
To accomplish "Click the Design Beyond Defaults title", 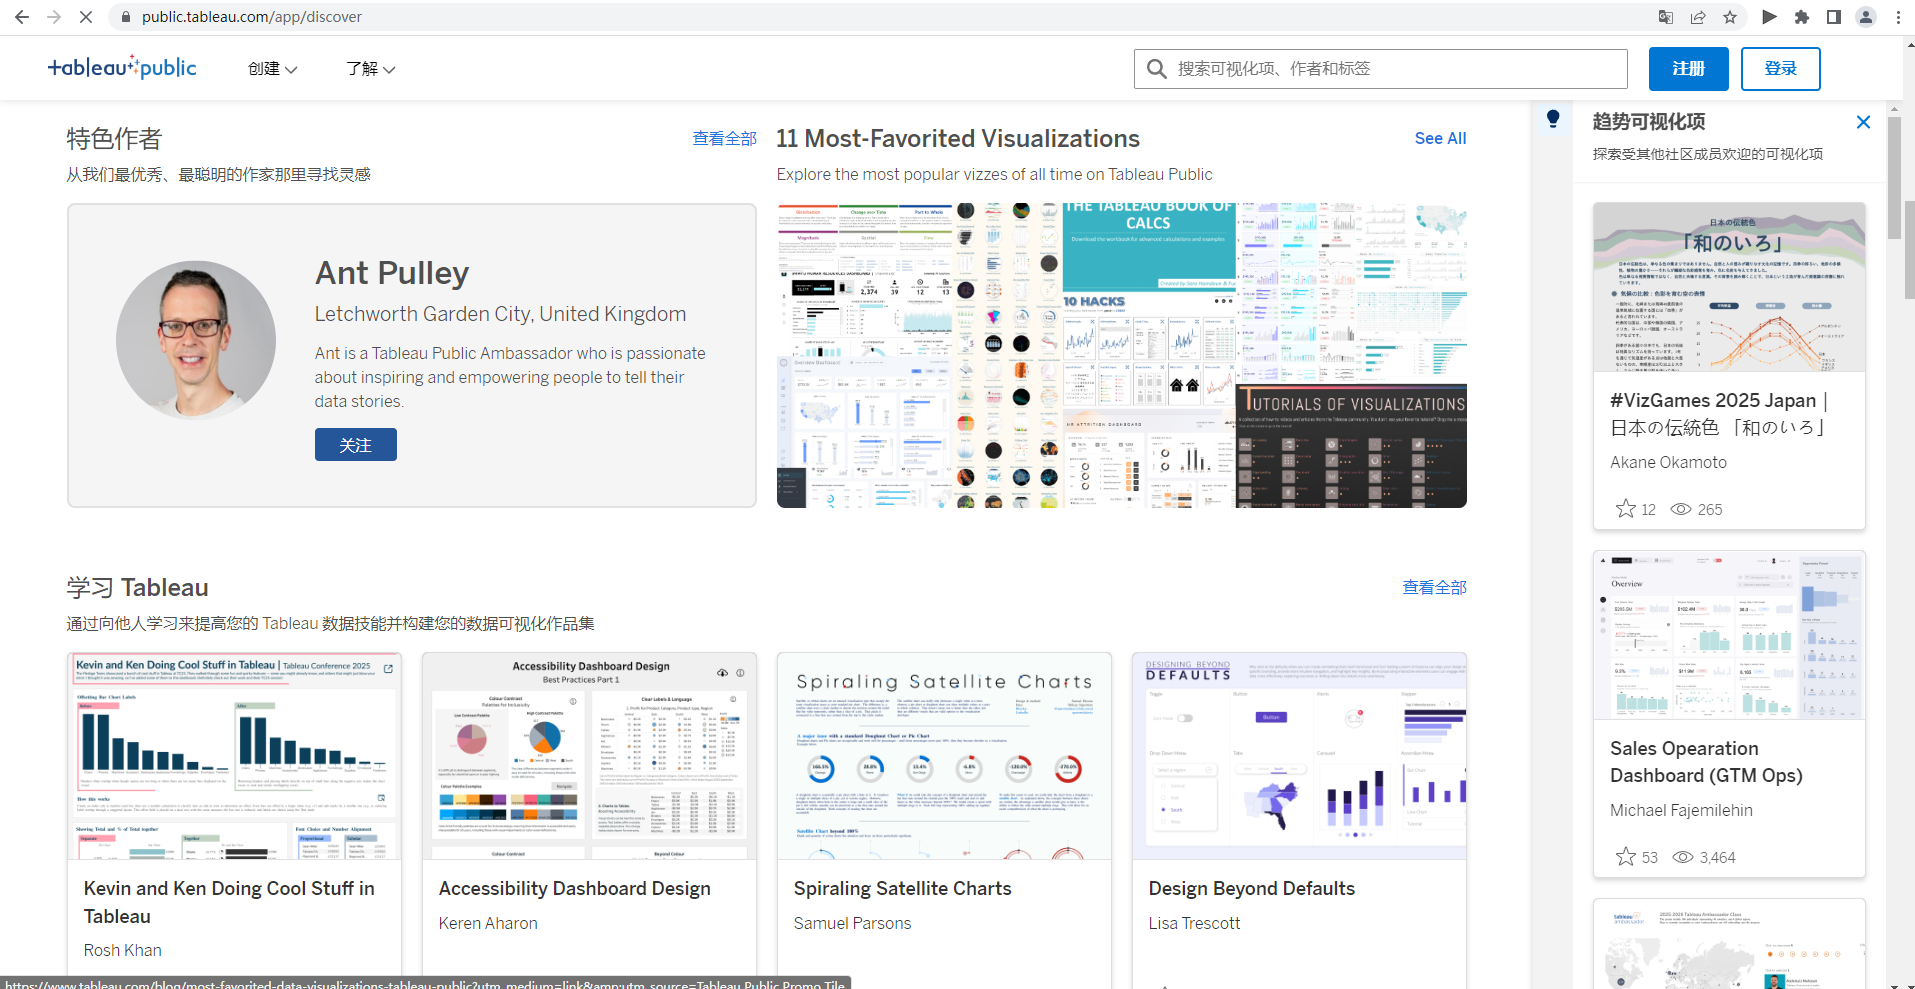I will [1252, 889].
